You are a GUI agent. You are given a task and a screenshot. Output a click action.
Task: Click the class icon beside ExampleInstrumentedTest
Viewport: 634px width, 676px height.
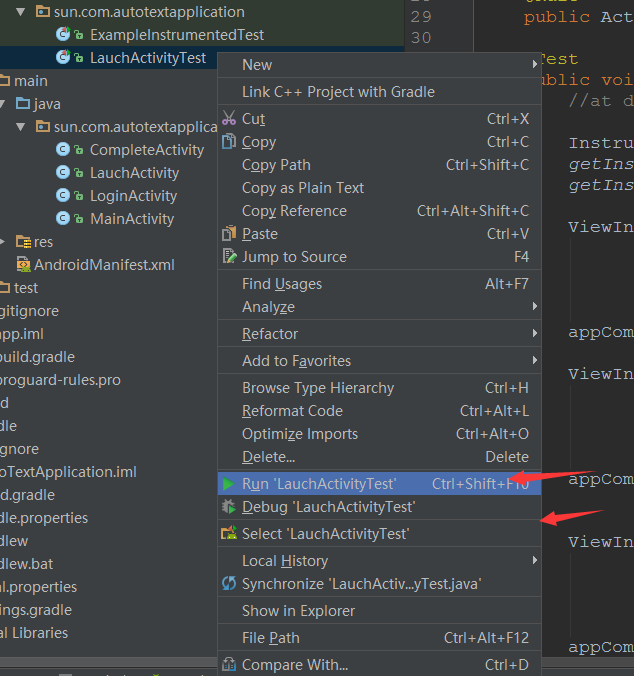(63, 34)
